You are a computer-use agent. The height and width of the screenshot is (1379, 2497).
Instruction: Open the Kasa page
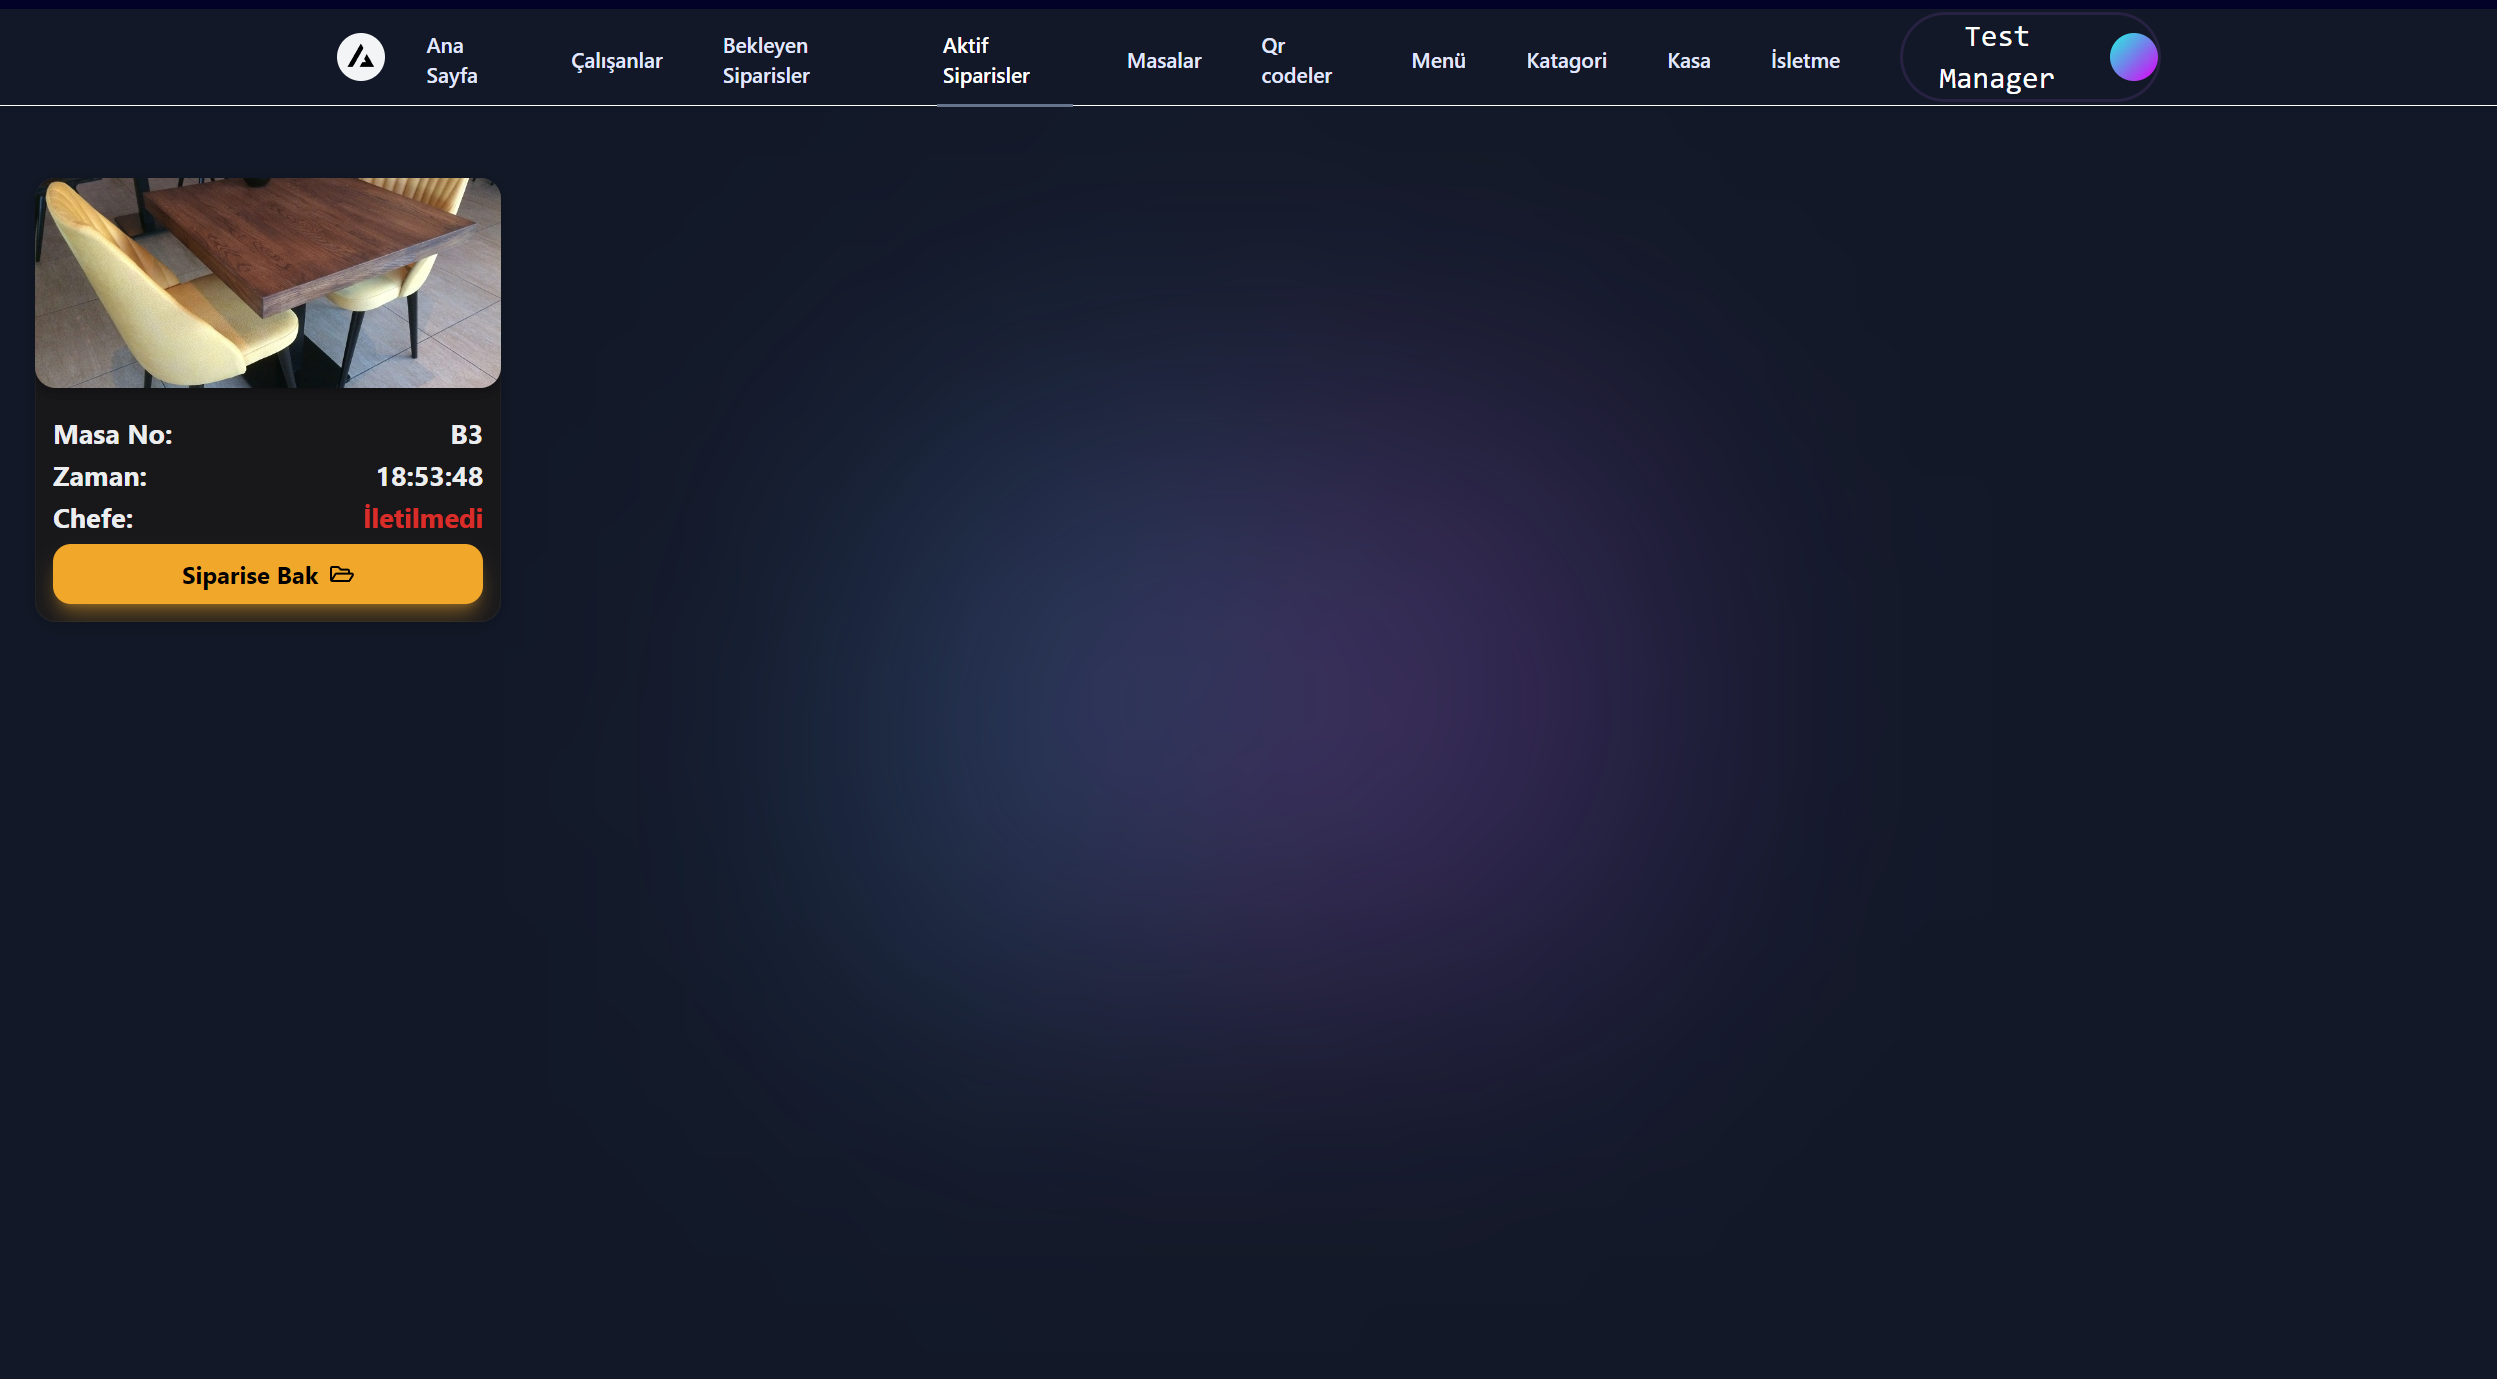[x=1689, y=61]
